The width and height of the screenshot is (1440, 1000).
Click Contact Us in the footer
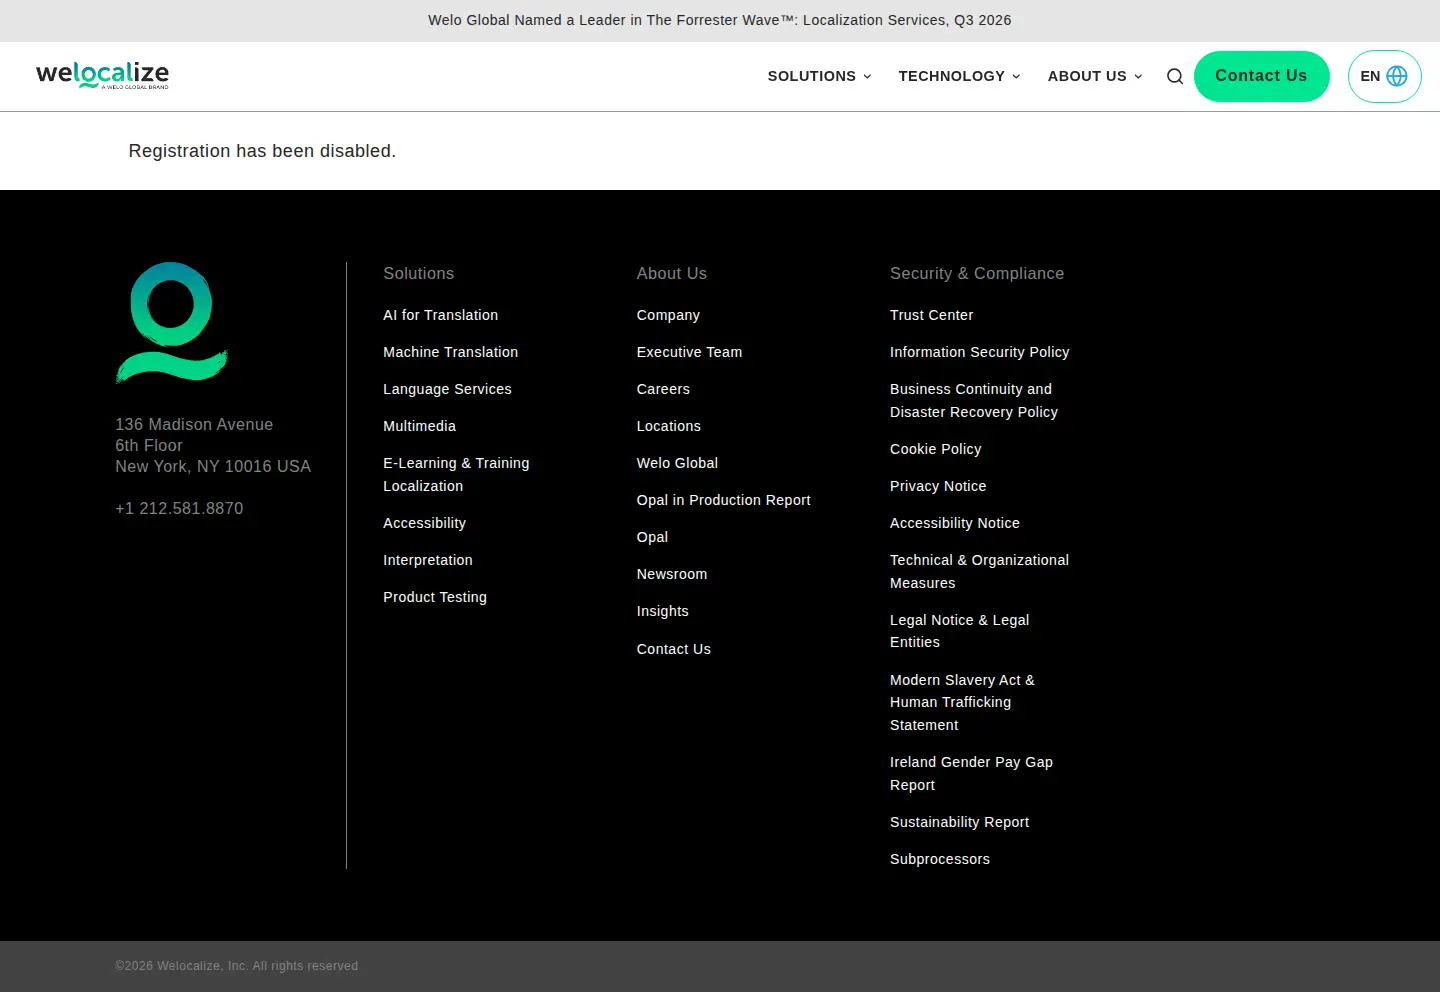click(x=674, y=649)
